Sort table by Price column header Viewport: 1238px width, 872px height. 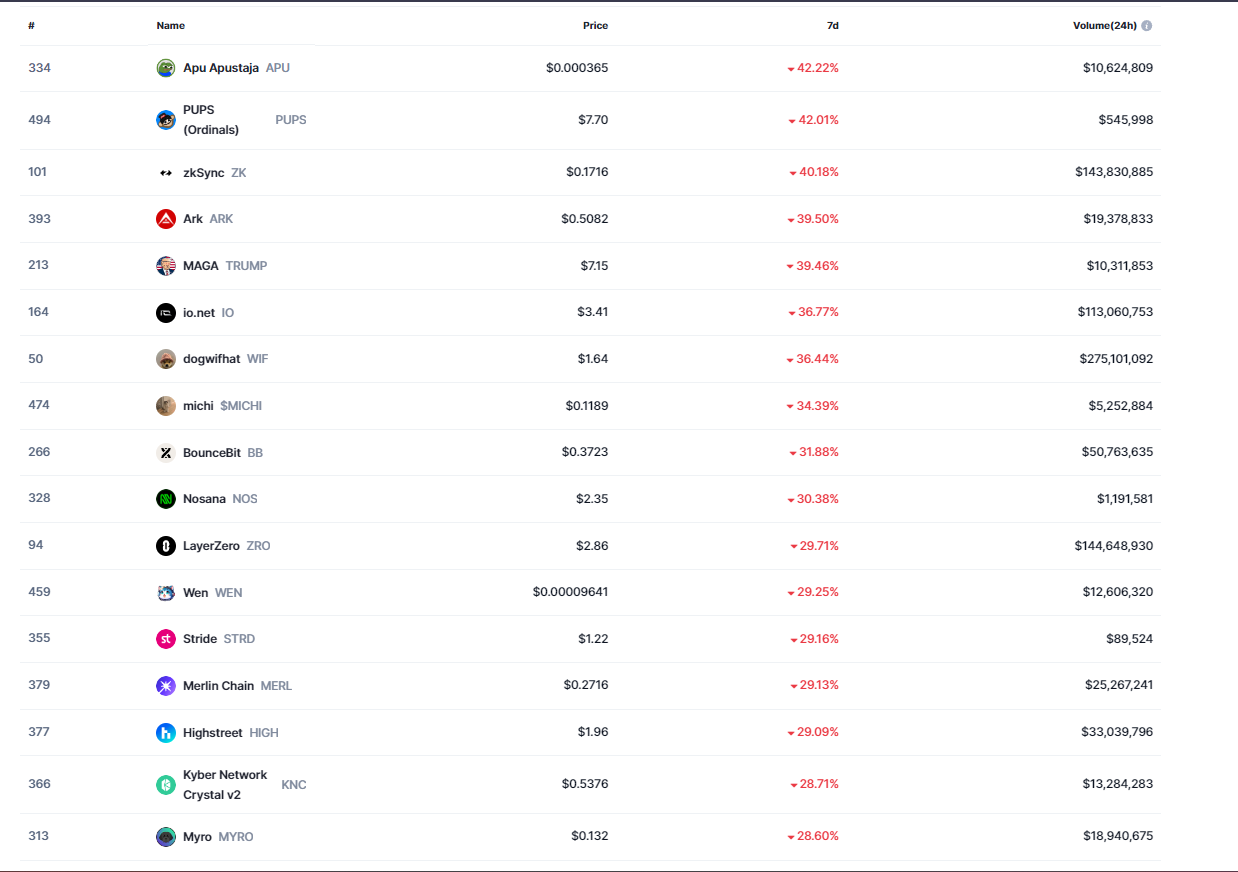(595, 26)
